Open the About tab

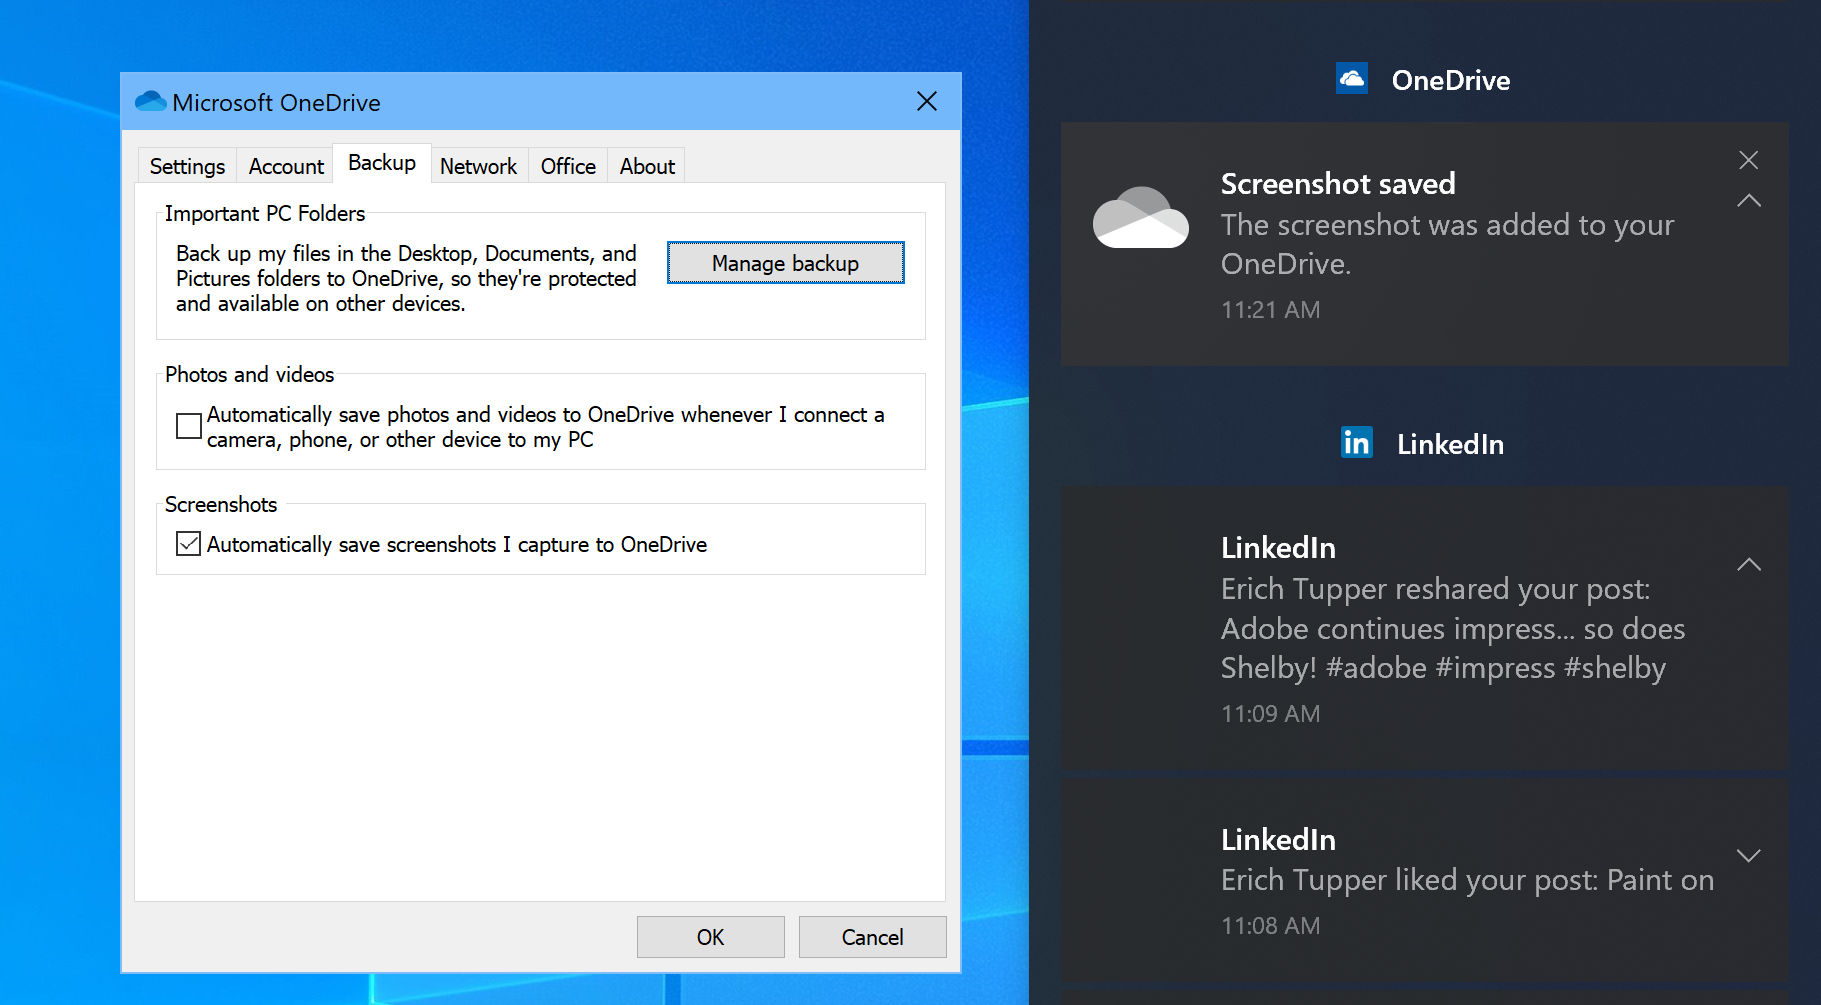647,166
